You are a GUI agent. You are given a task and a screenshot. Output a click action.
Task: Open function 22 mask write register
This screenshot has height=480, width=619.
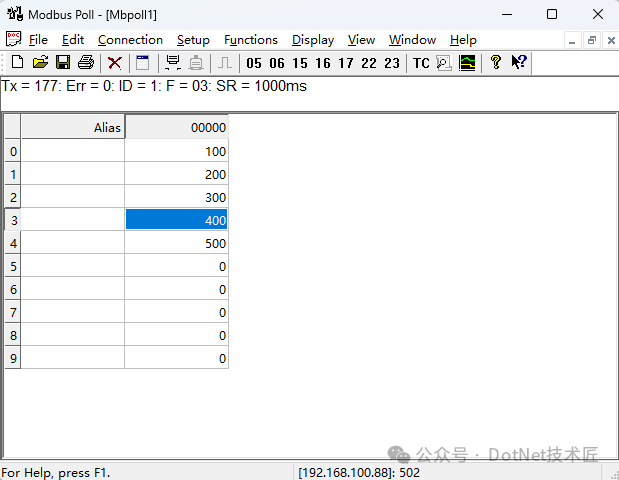pos(369,63)
